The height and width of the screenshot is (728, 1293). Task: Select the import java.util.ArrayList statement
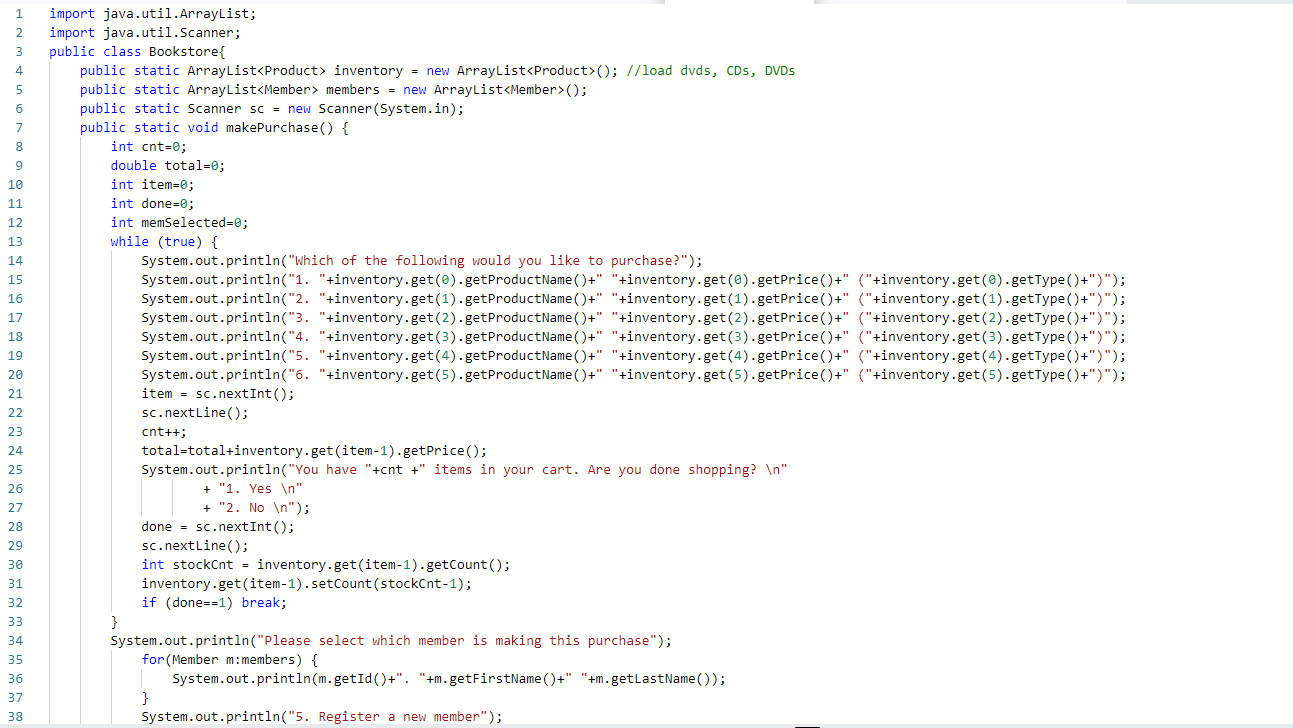click(150, 13)
